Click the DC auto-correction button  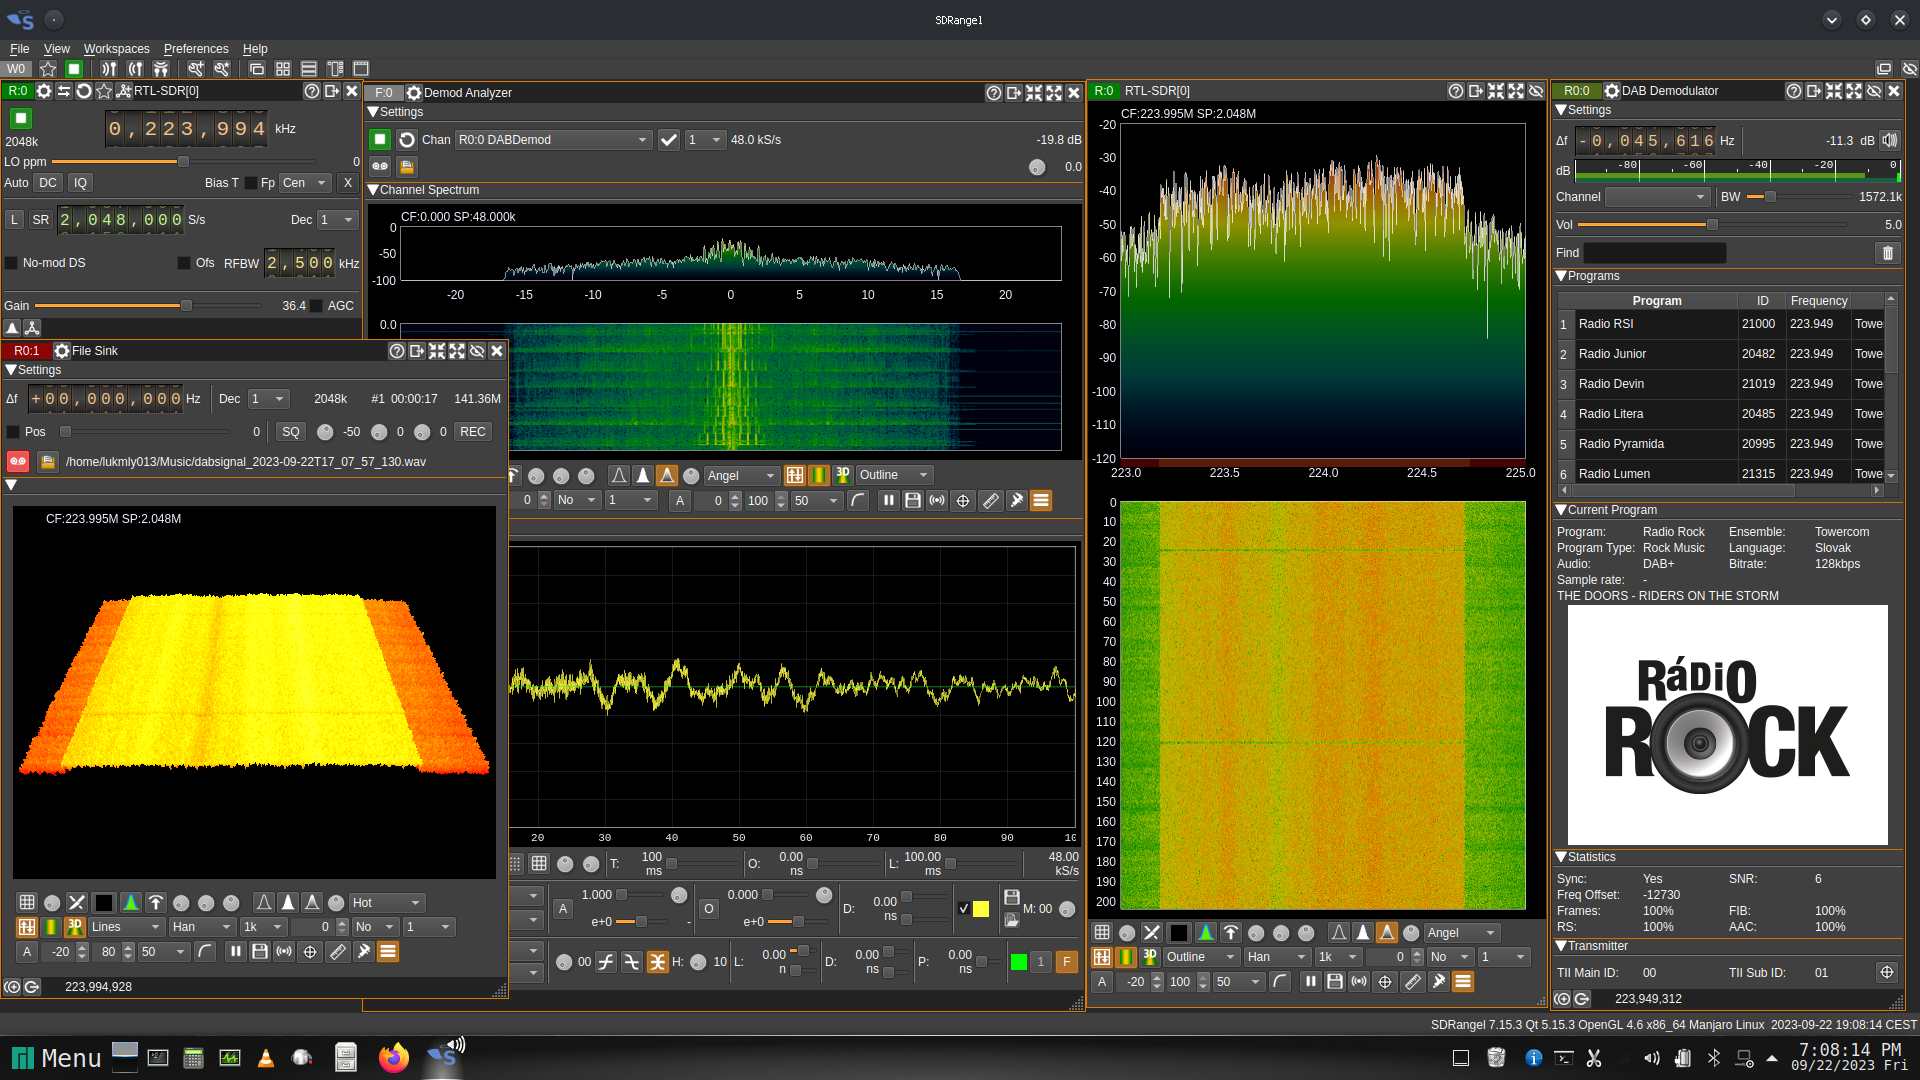(x=48, y=183)
